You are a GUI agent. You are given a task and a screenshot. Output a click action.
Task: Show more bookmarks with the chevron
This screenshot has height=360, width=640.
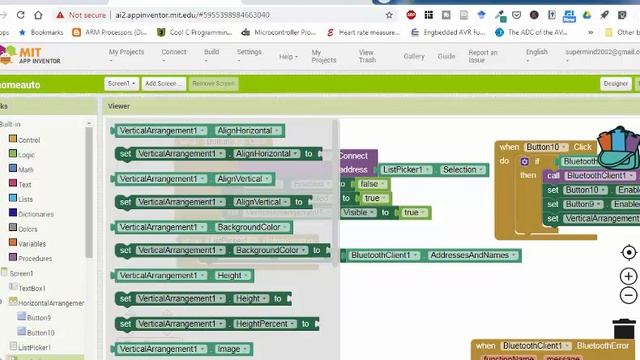[x=590, y=32]
